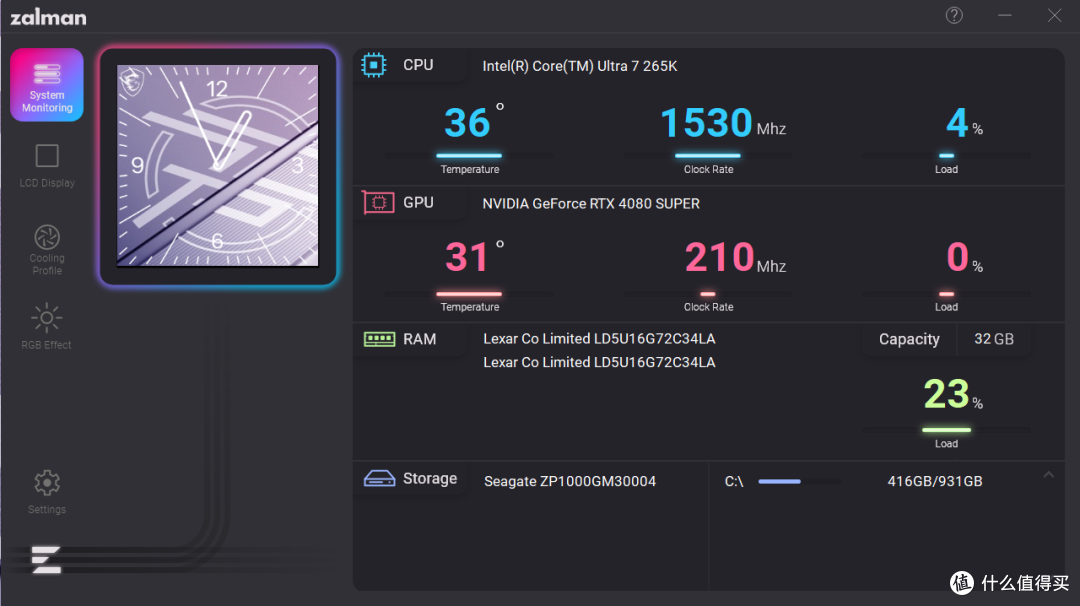Switch to the LCD Display section
This screenshot has height=606, width=1080.
47,166
